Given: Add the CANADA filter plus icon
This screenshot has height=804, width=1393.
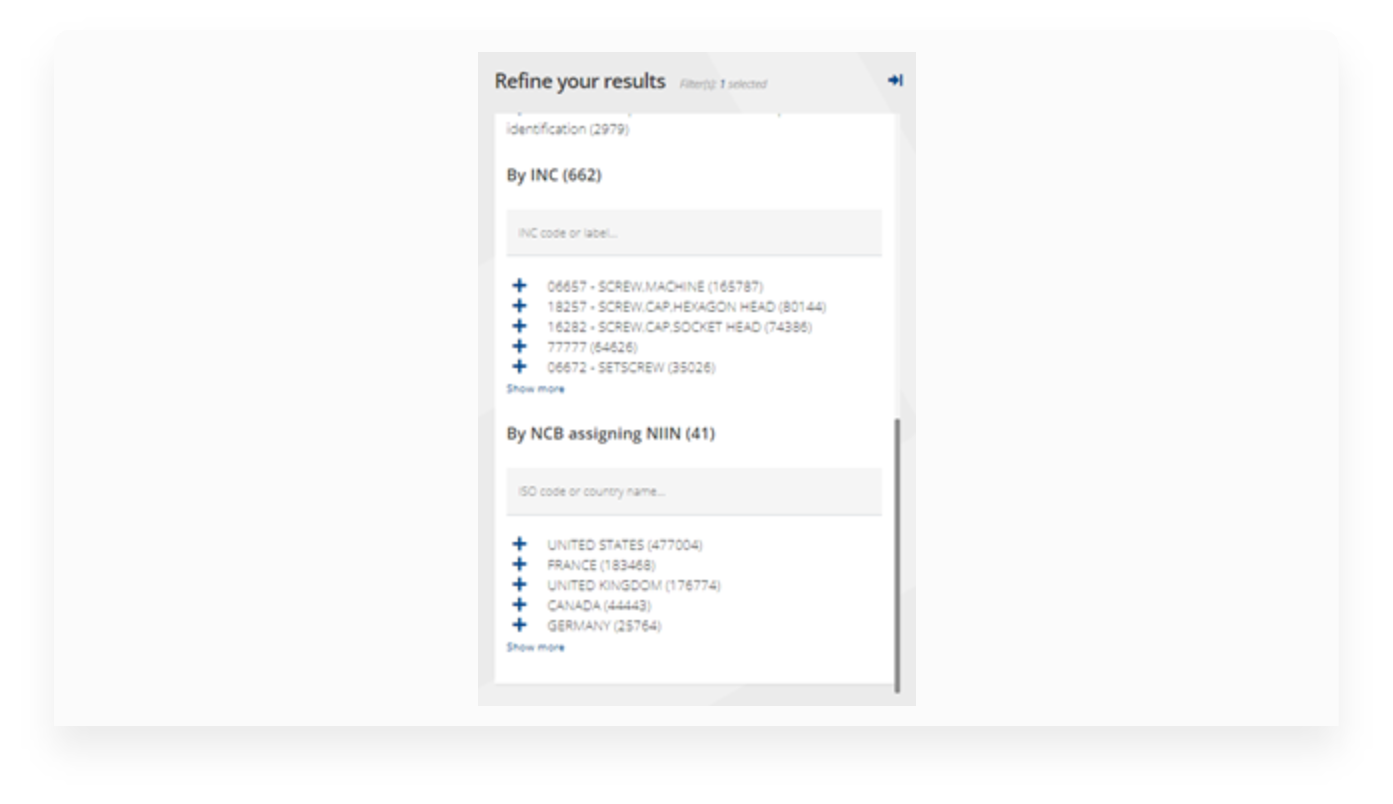Looking at the screenshot, I should pyautogui.click(x=519, y=606).
